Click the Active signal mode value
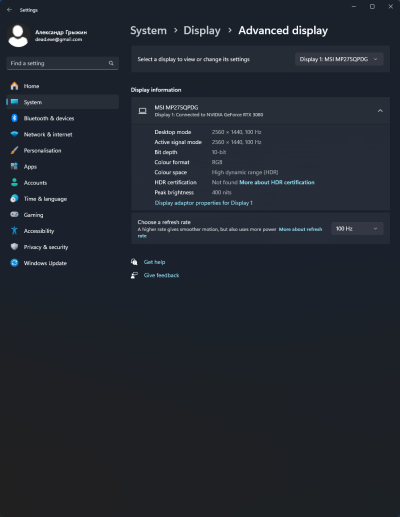This screenshot has width=400, height=517. click(236, 142)
